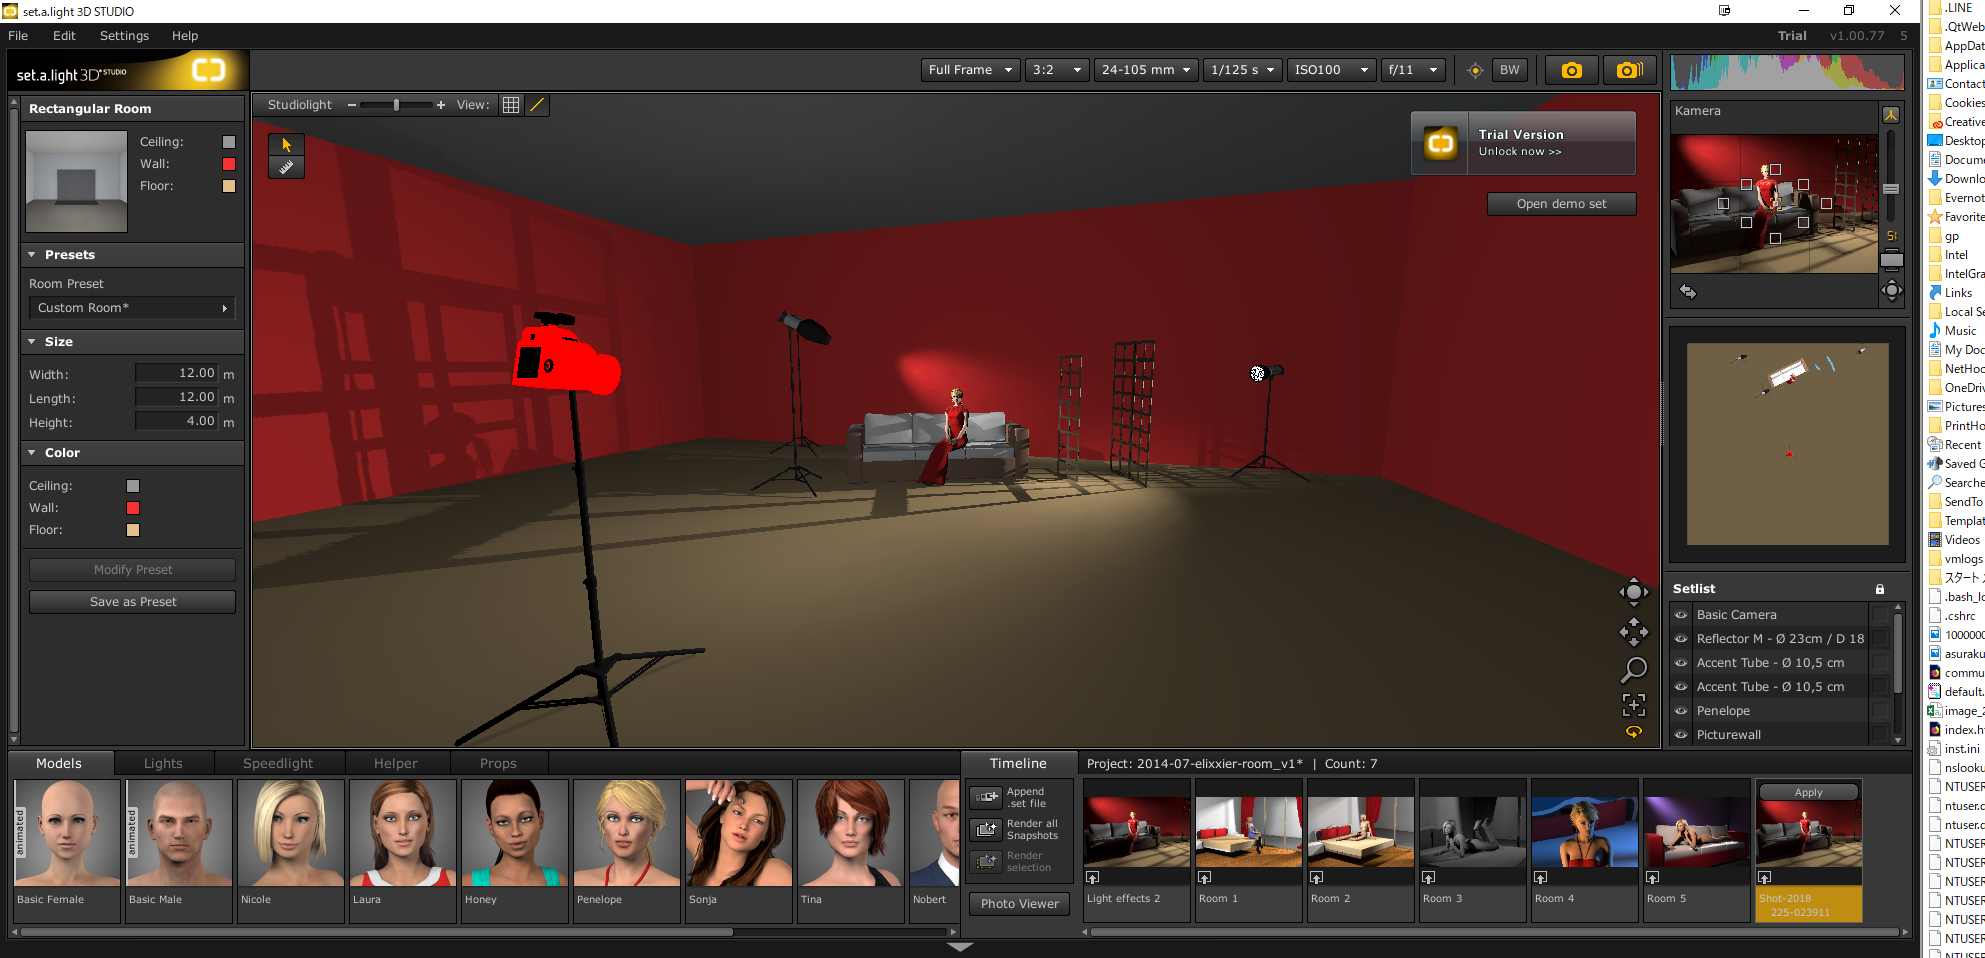
Task: Switch to the Lights tab
Action: [x=163, y=763]
